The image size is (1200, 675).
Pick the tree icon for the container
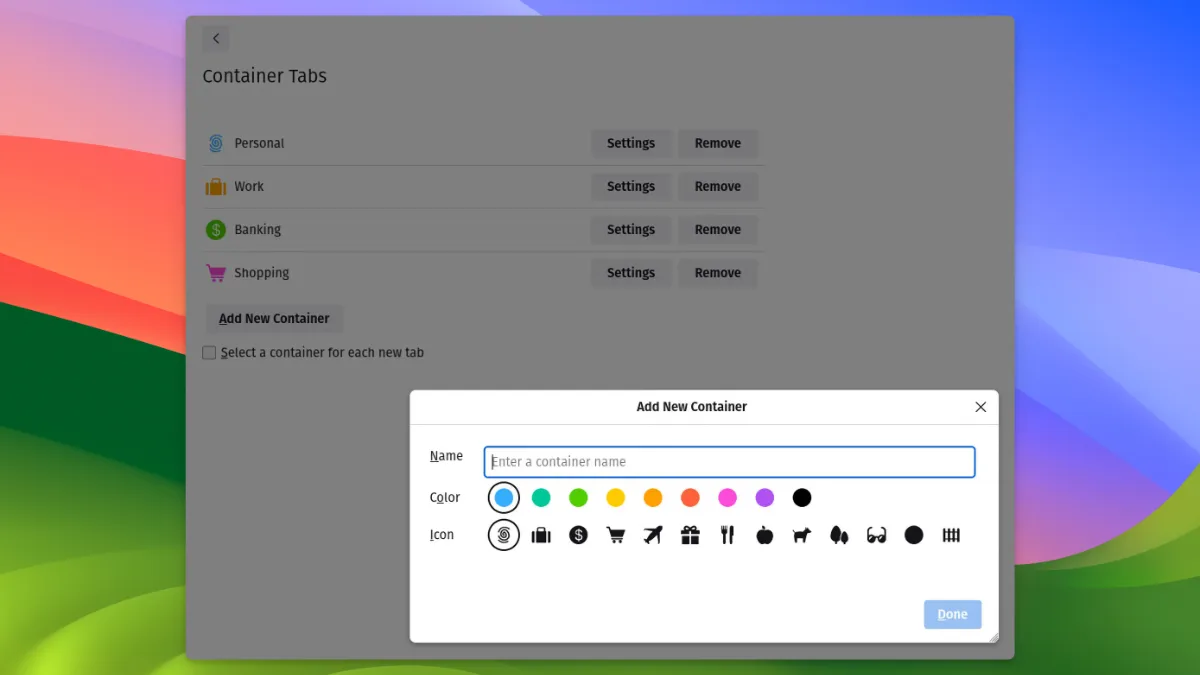[x=839, y=535]
